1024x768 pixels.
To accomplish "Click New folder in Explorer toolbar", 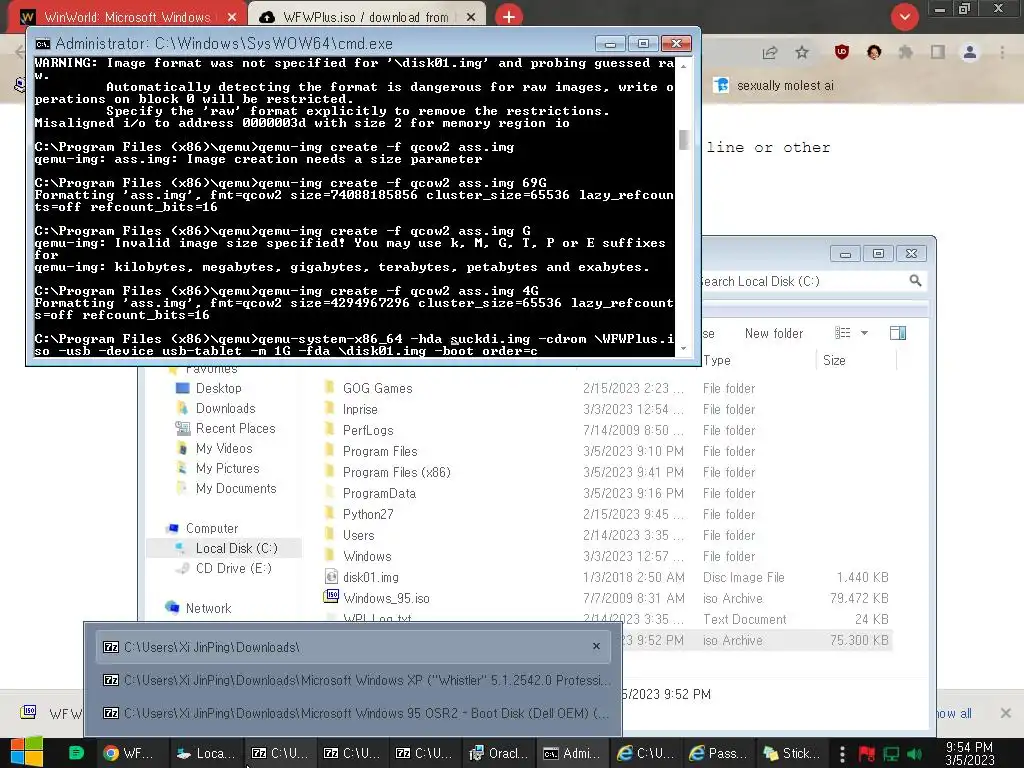I will (774, 334).
